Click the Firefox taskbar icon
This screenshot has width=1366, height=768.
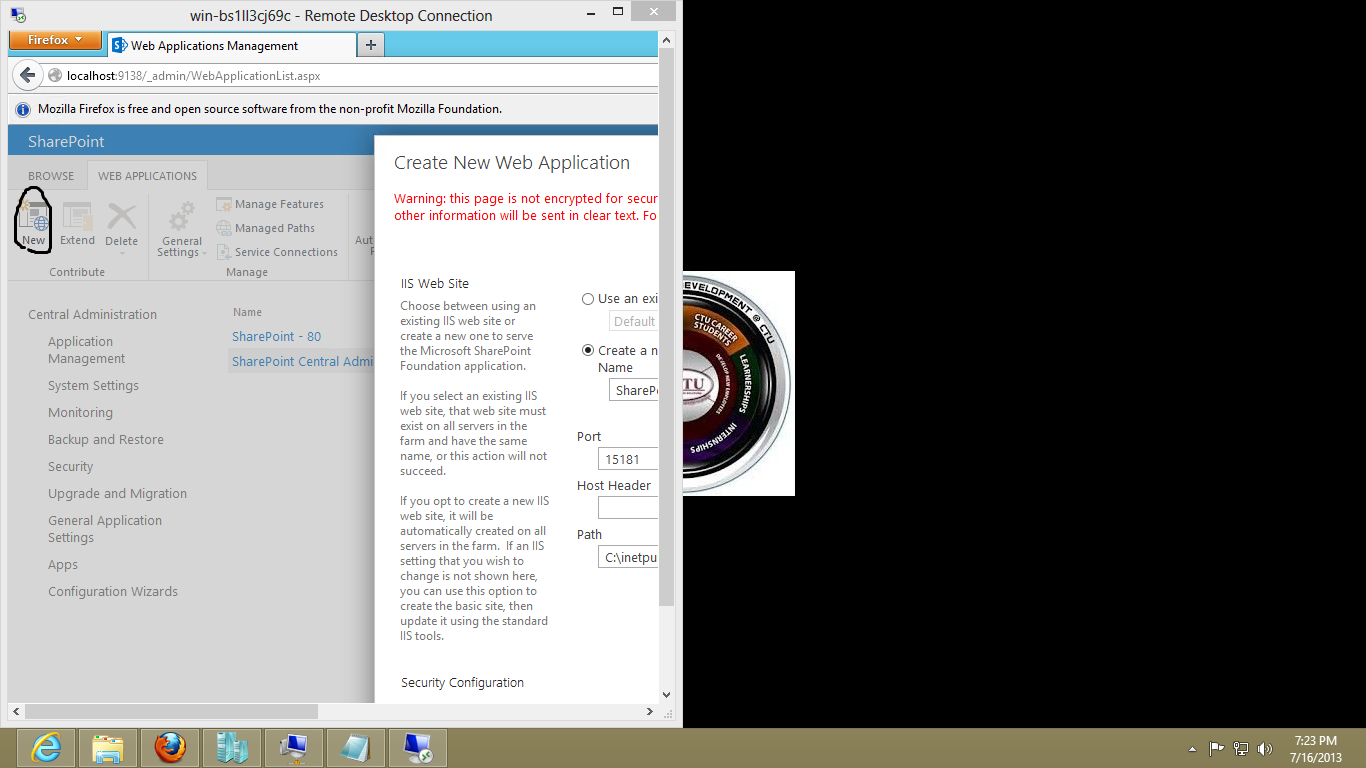(x=170, y=748)
